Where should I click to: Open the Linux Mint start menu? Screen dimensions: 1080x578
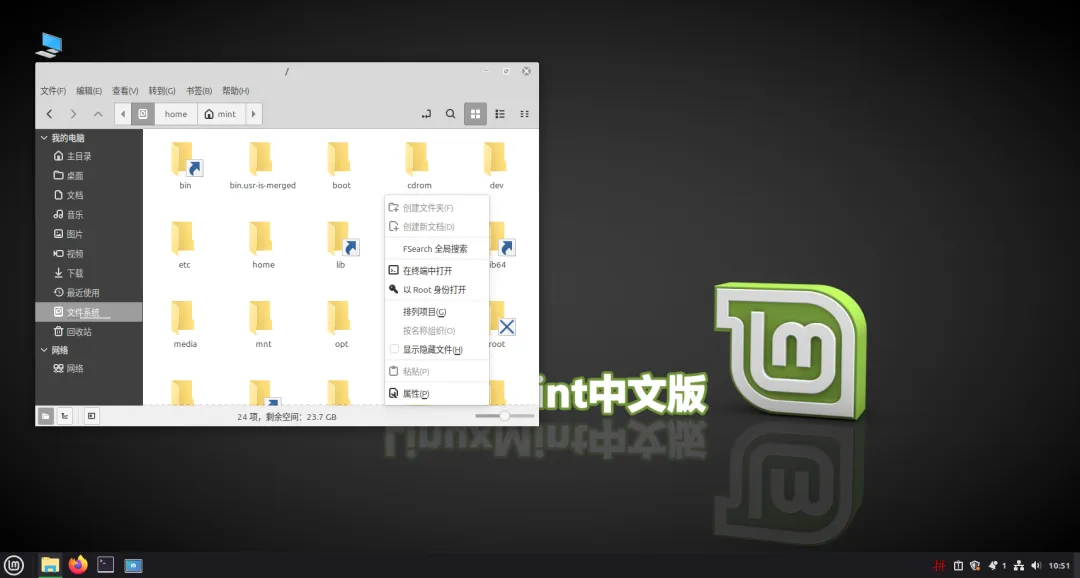[14, 566]
